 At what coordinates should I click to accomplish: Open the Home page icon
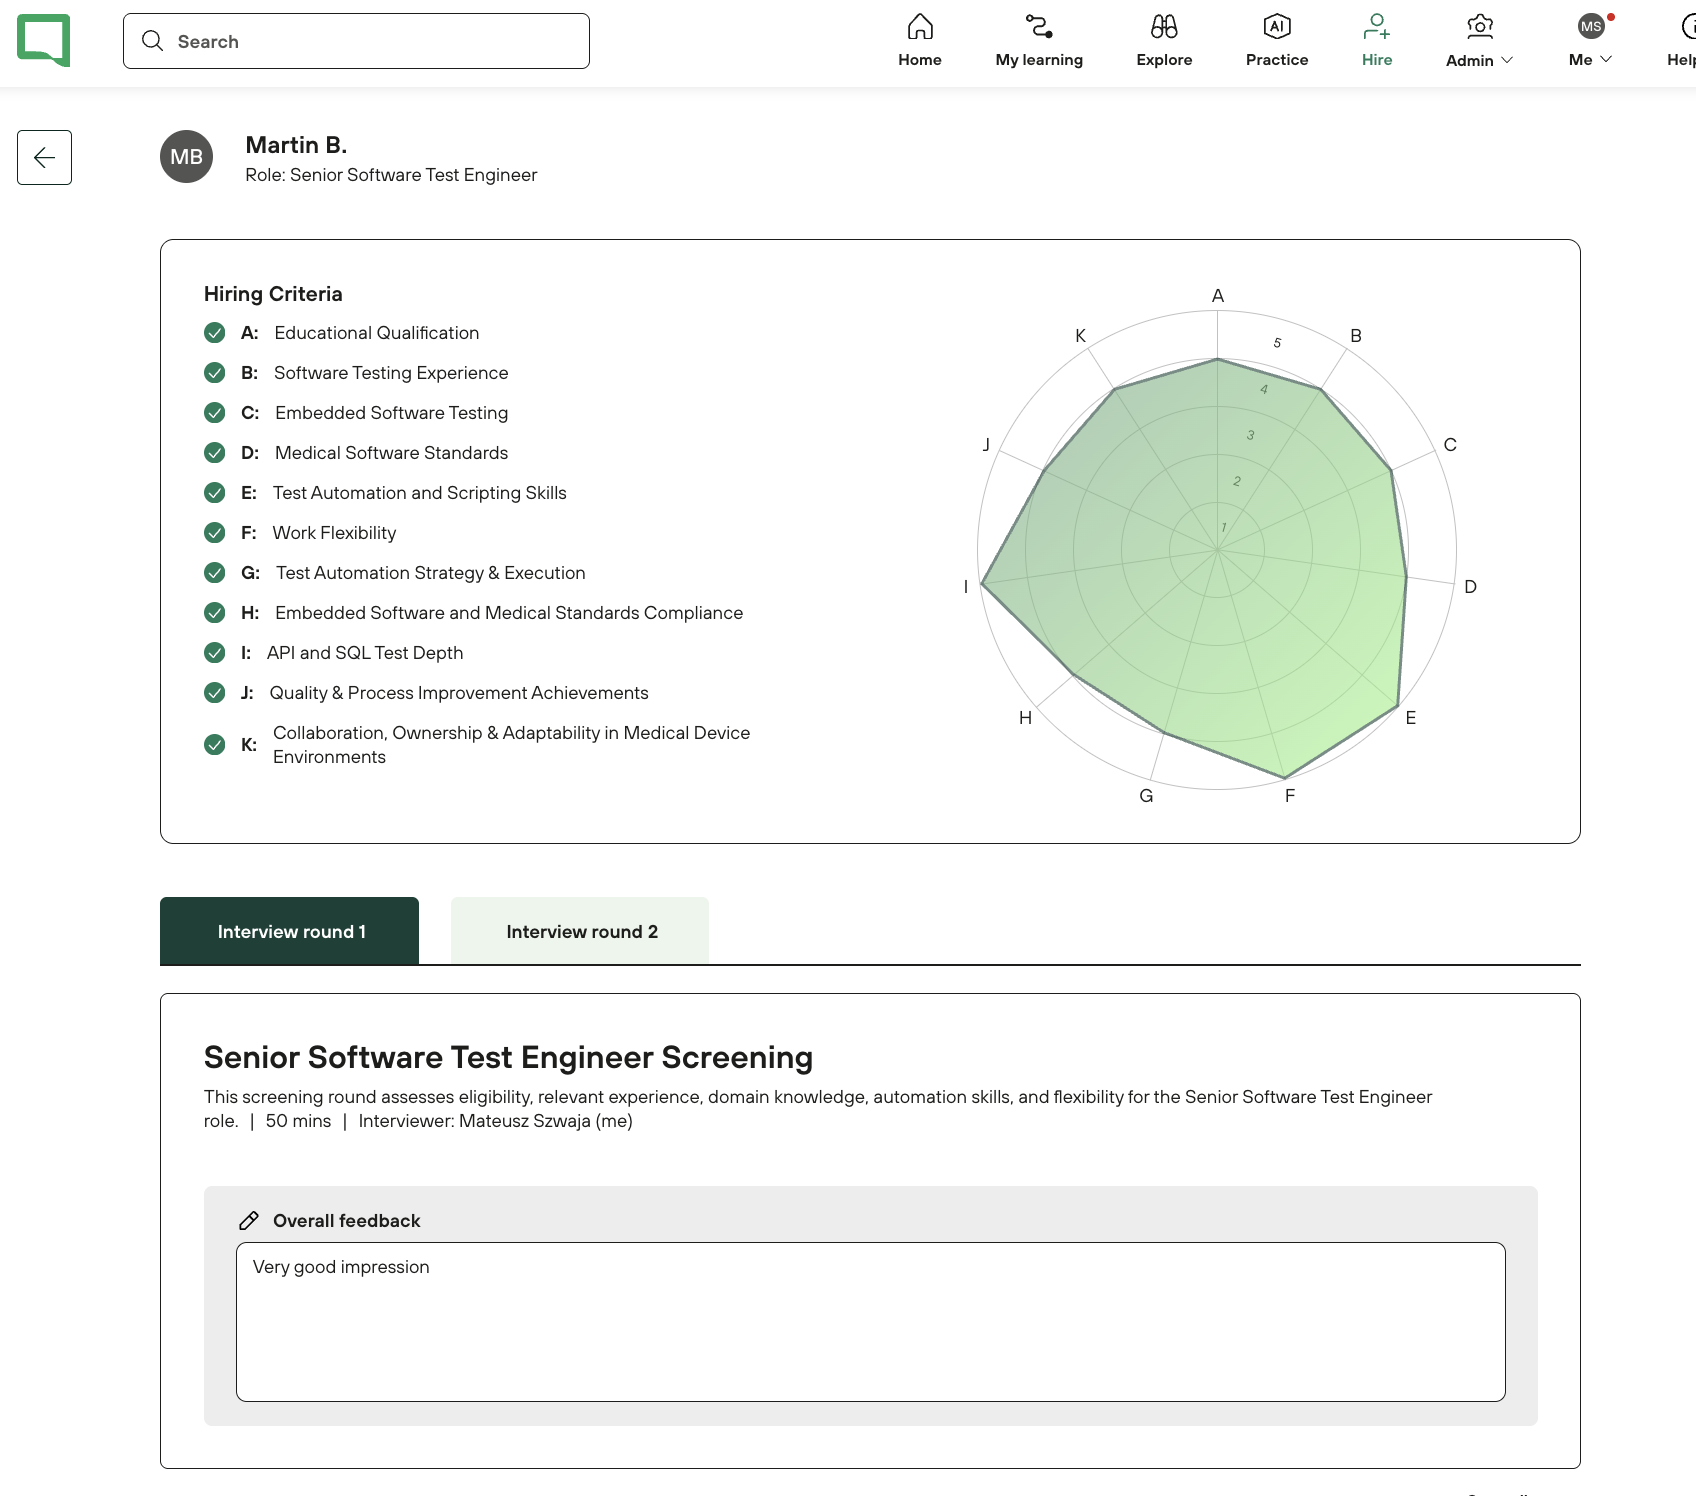920,27
